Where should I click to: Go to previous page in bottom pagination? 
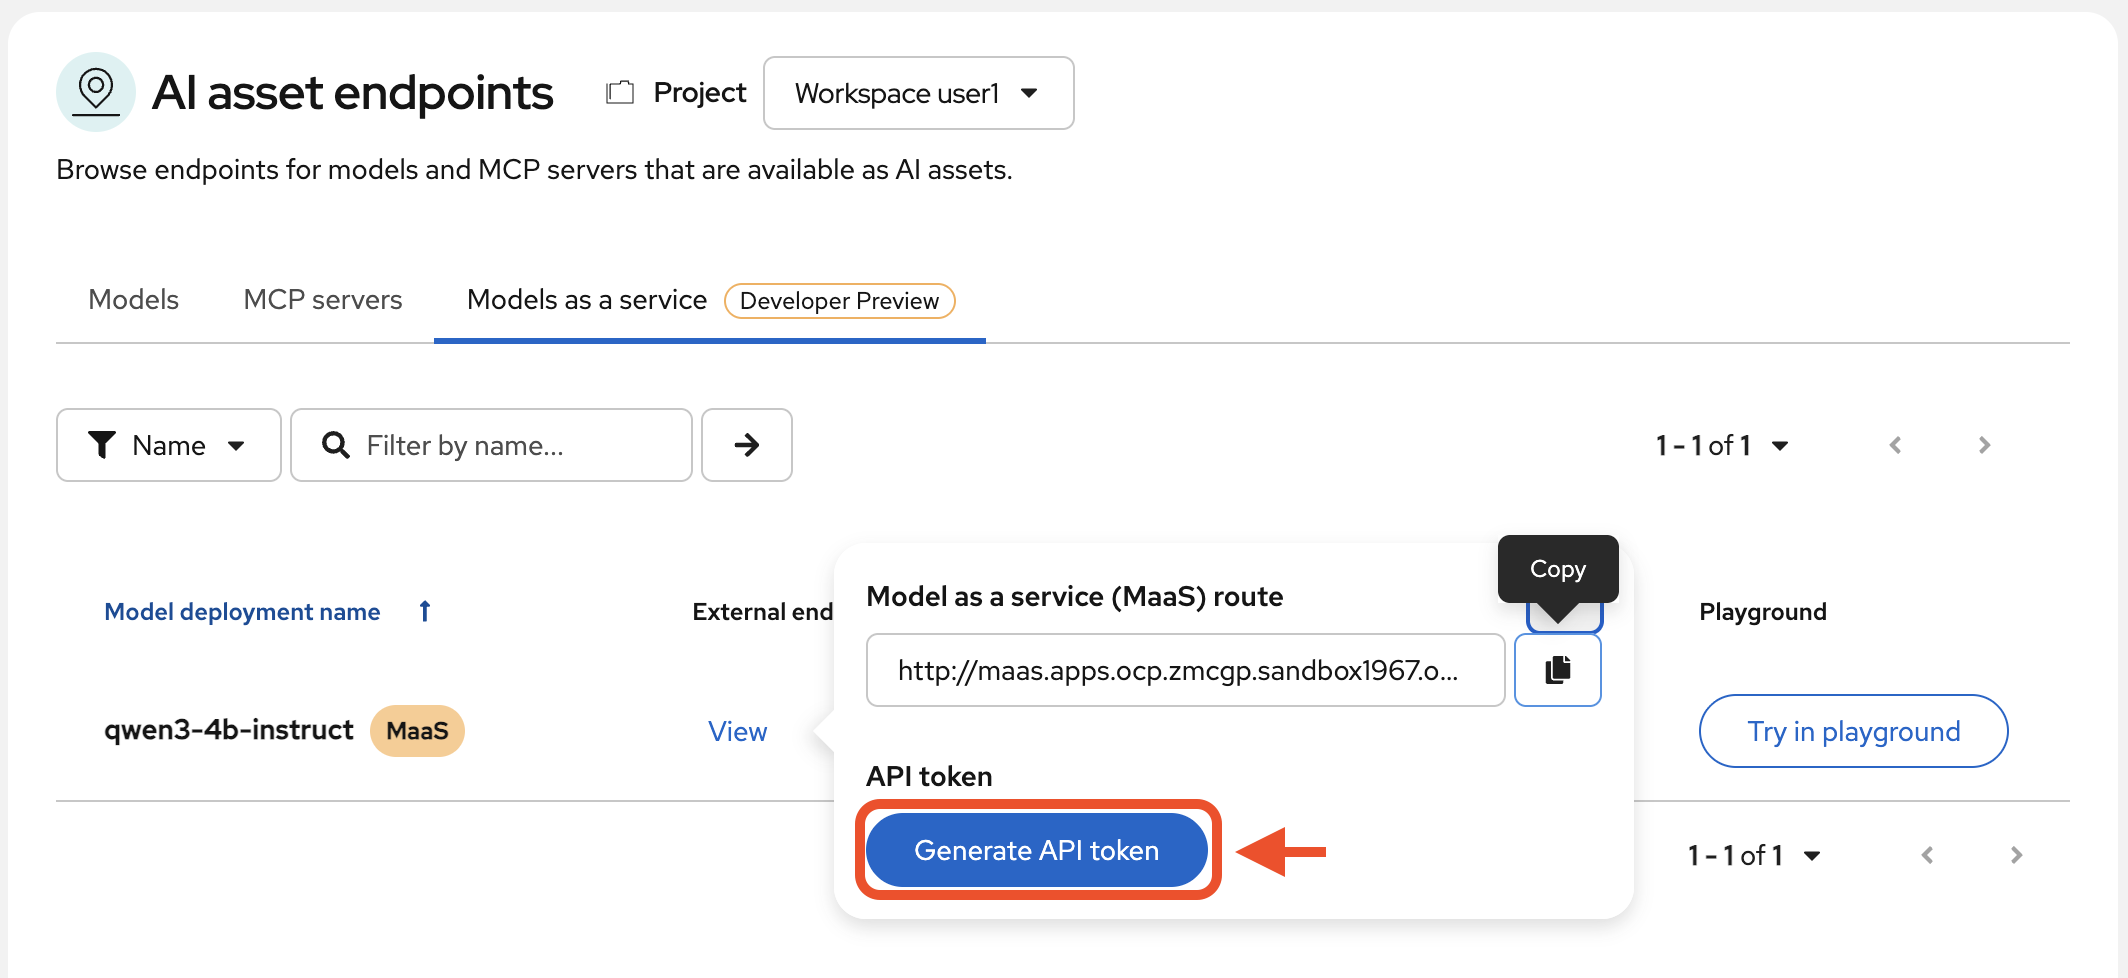click(x=1927, y=855)
